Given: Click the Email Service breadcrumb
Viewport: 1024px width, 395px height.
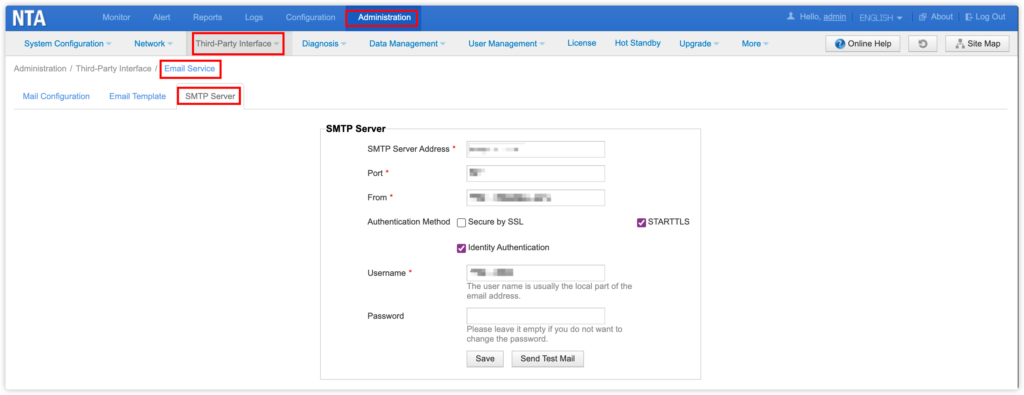Looking at the screenshot, I should (189, 69).
